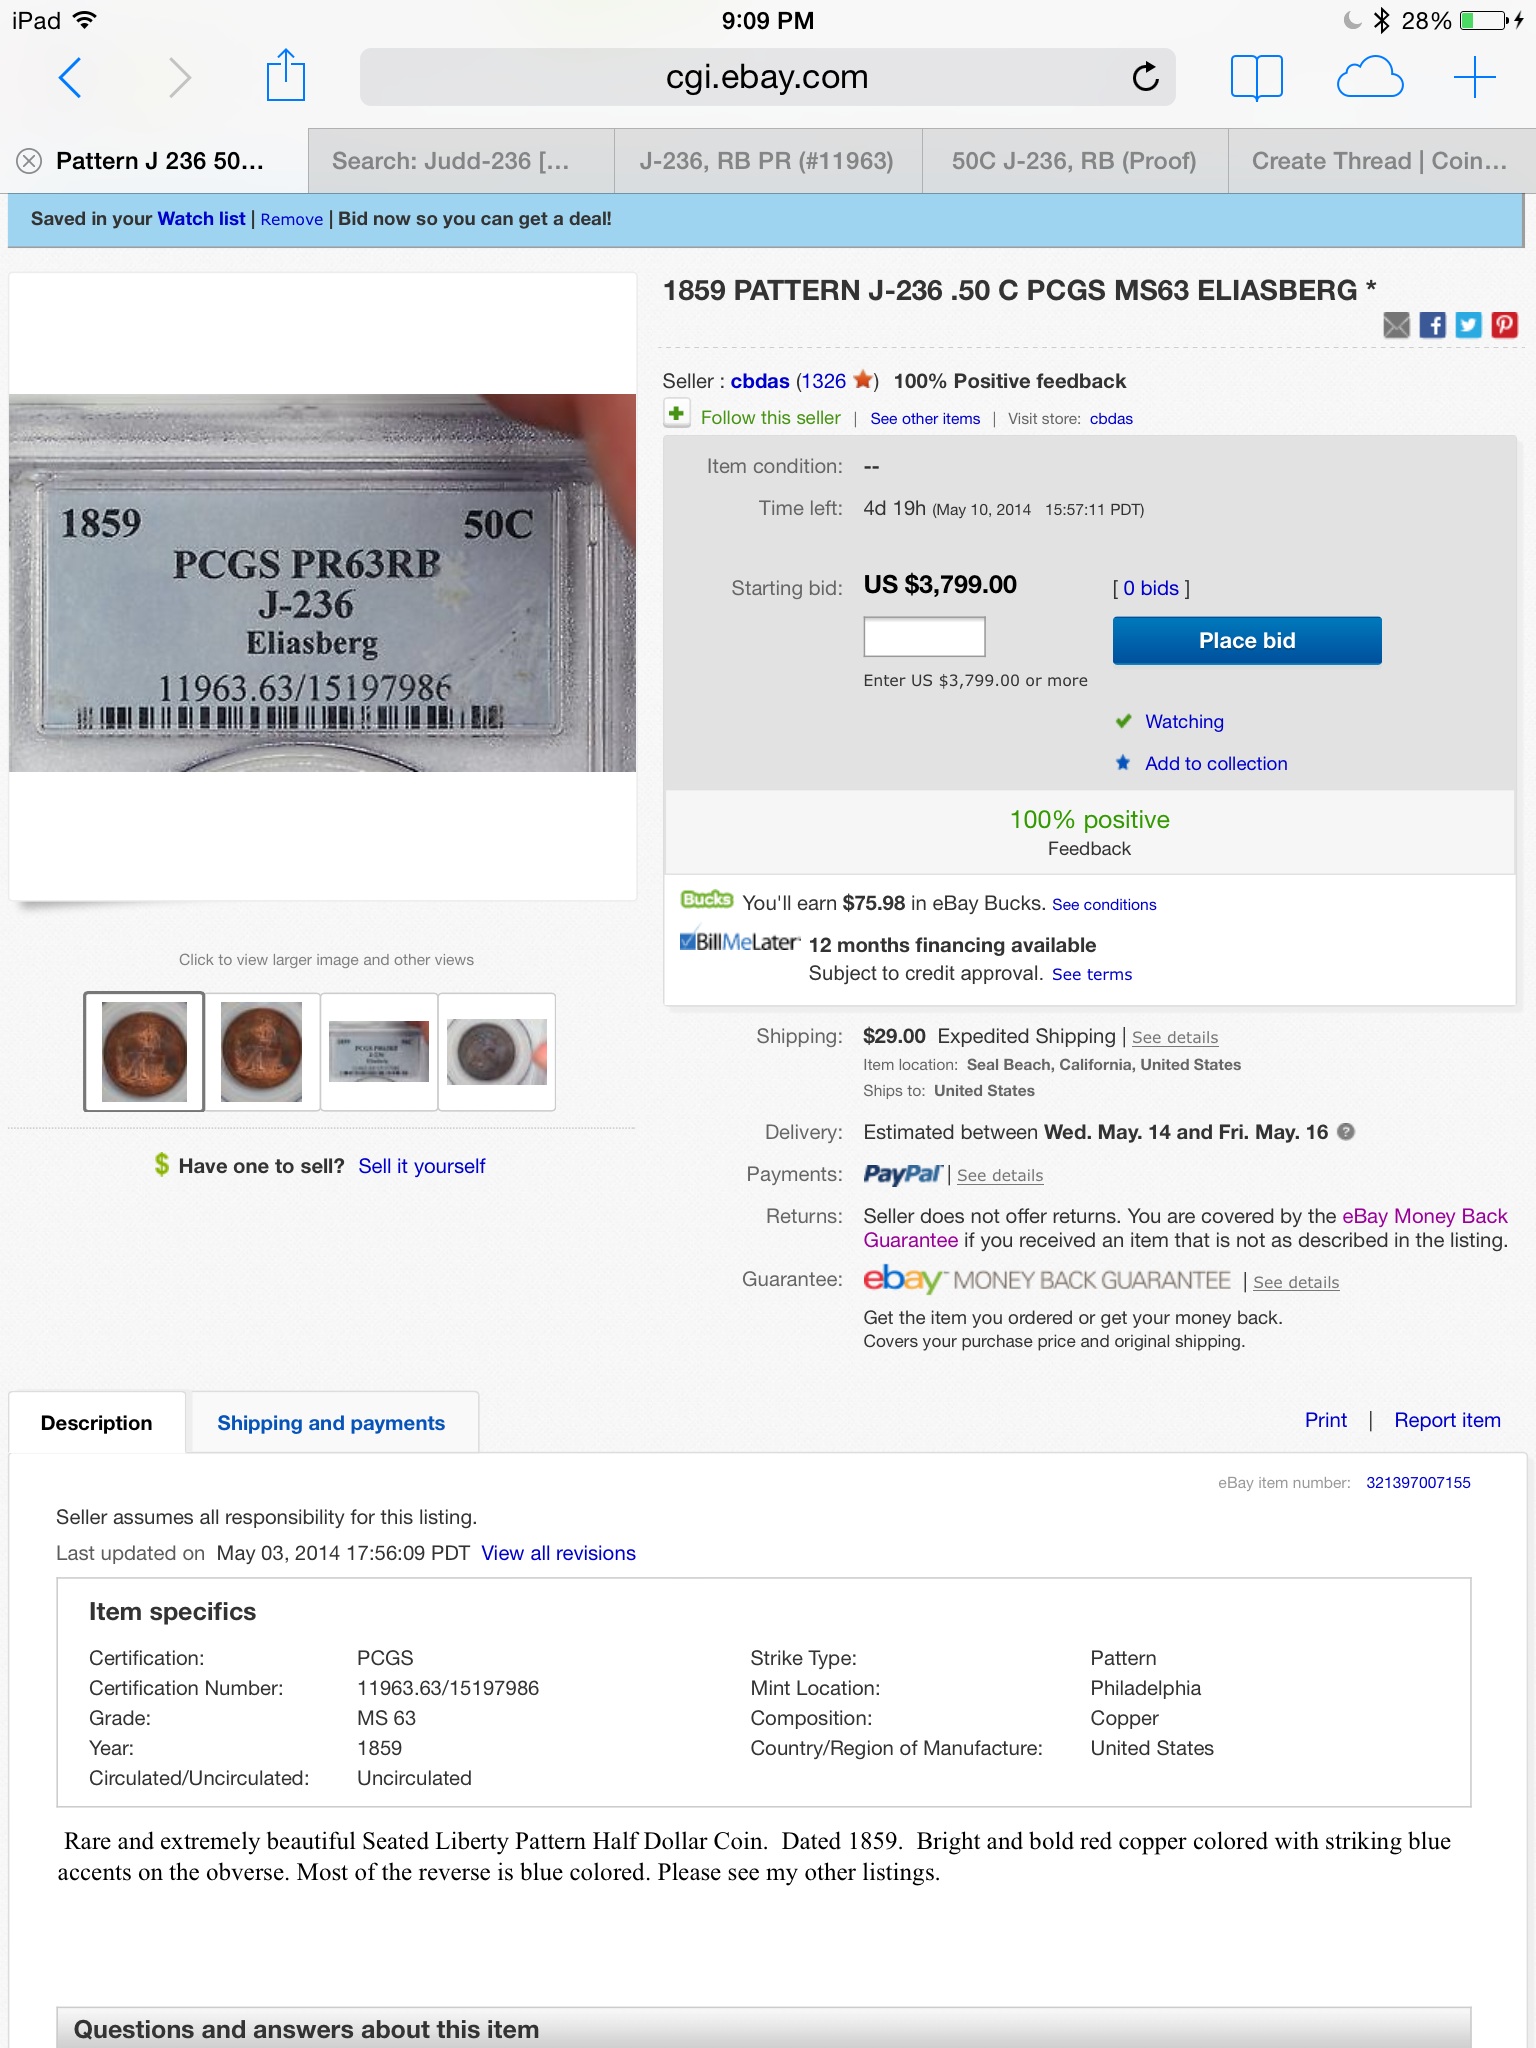Open iCloud tabs cloud icon
Screen dimensions: 1536x2048
[1370, 77]
